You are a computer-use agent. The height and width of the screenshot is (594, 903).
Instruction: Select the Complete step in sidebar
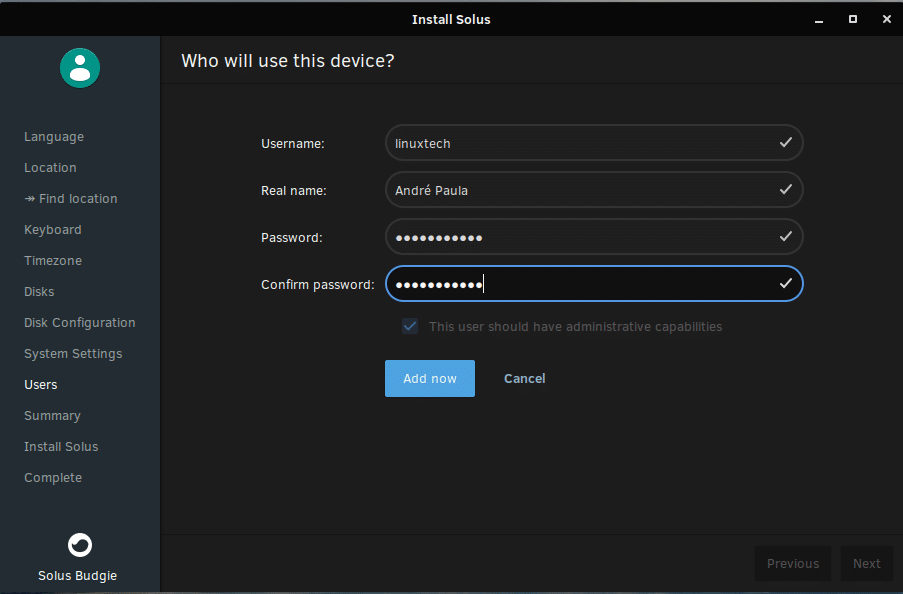(x=53, y=478)
